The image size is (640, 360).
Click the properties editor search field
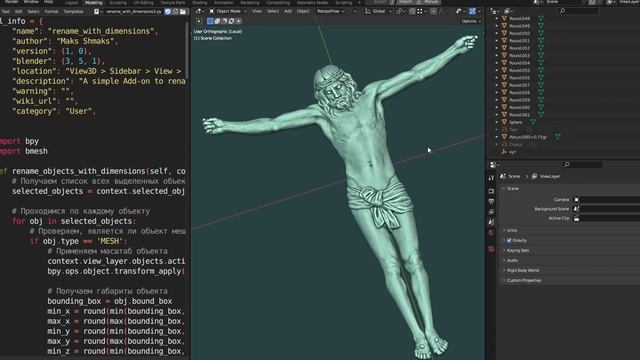pos(582,164)
